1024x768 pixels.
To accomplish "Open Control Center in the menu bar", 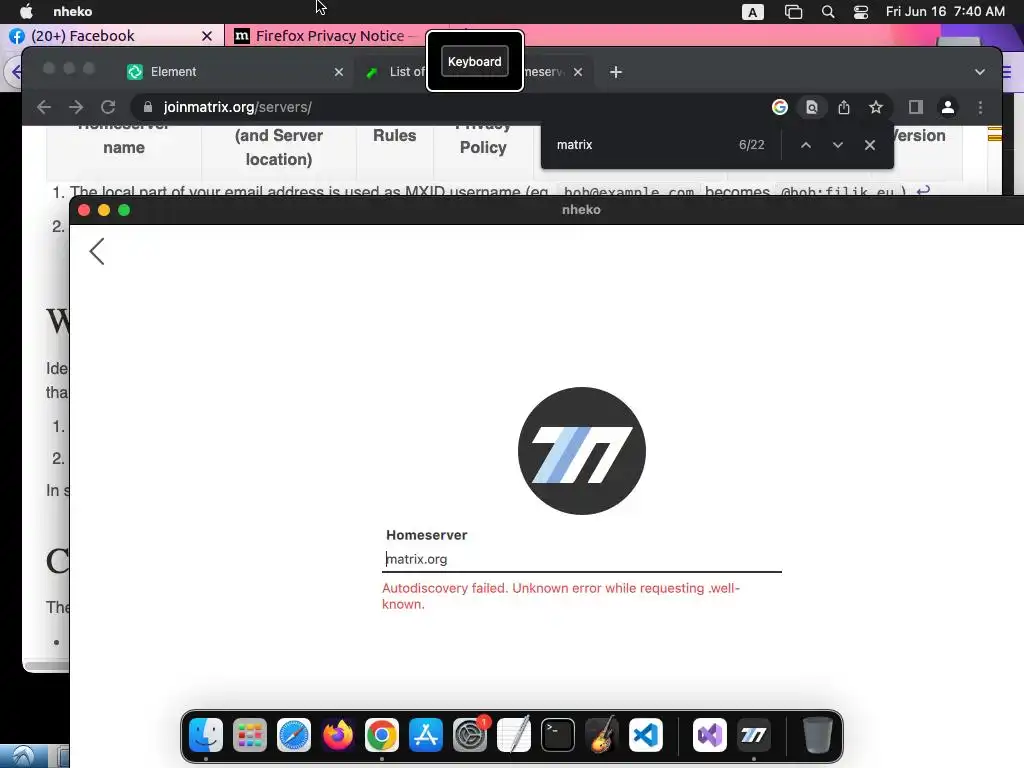I will click(x=861, y=12).
